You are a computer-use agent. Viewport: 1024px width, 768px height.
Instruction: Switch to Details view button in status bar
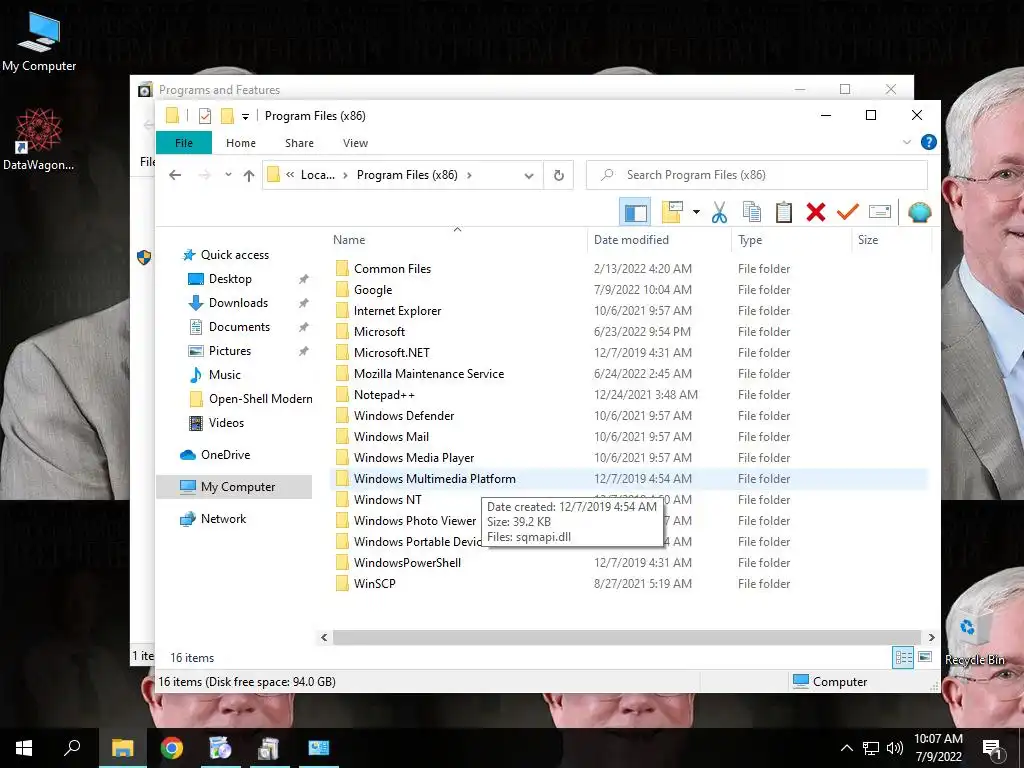[903, 658]
